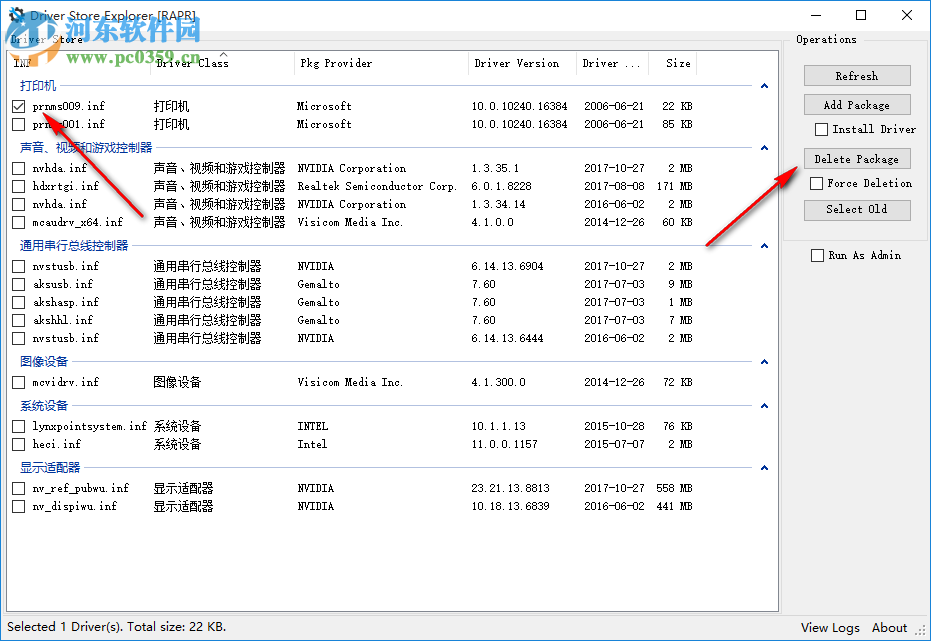
Task: Collapse the 显示适配器 group
Action: 765,468
